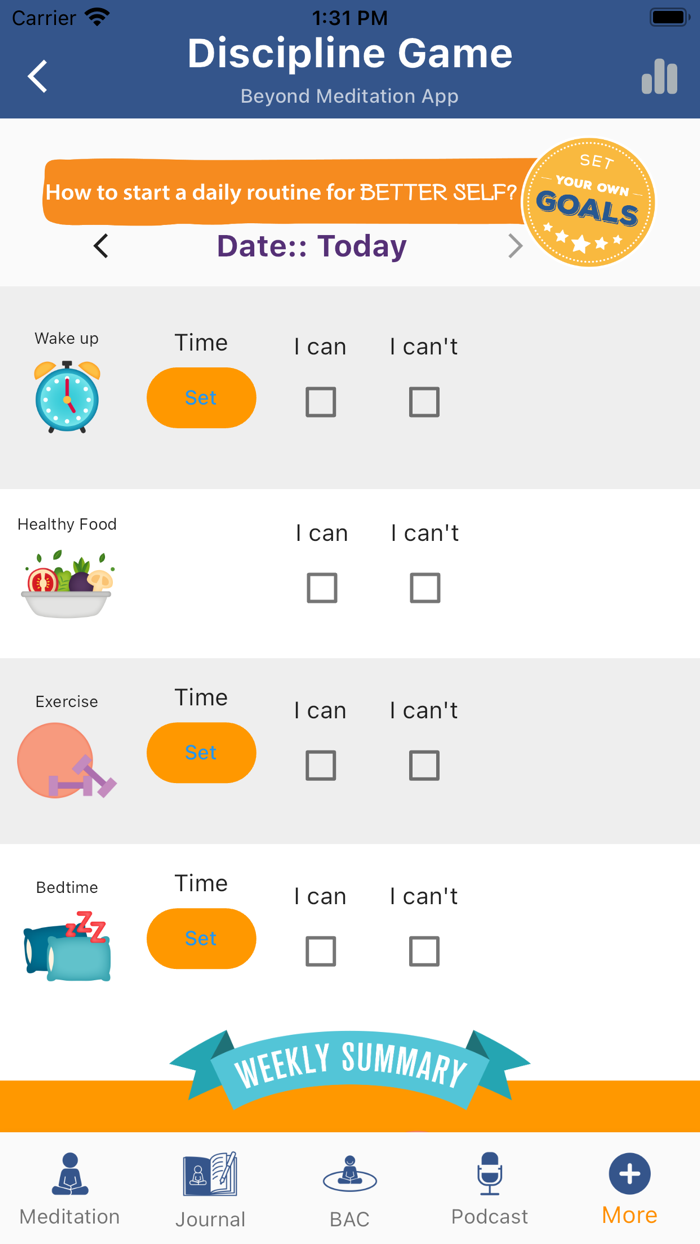
Task: Check 'I can' for Healthy Food
Action: tap(321, 588)
